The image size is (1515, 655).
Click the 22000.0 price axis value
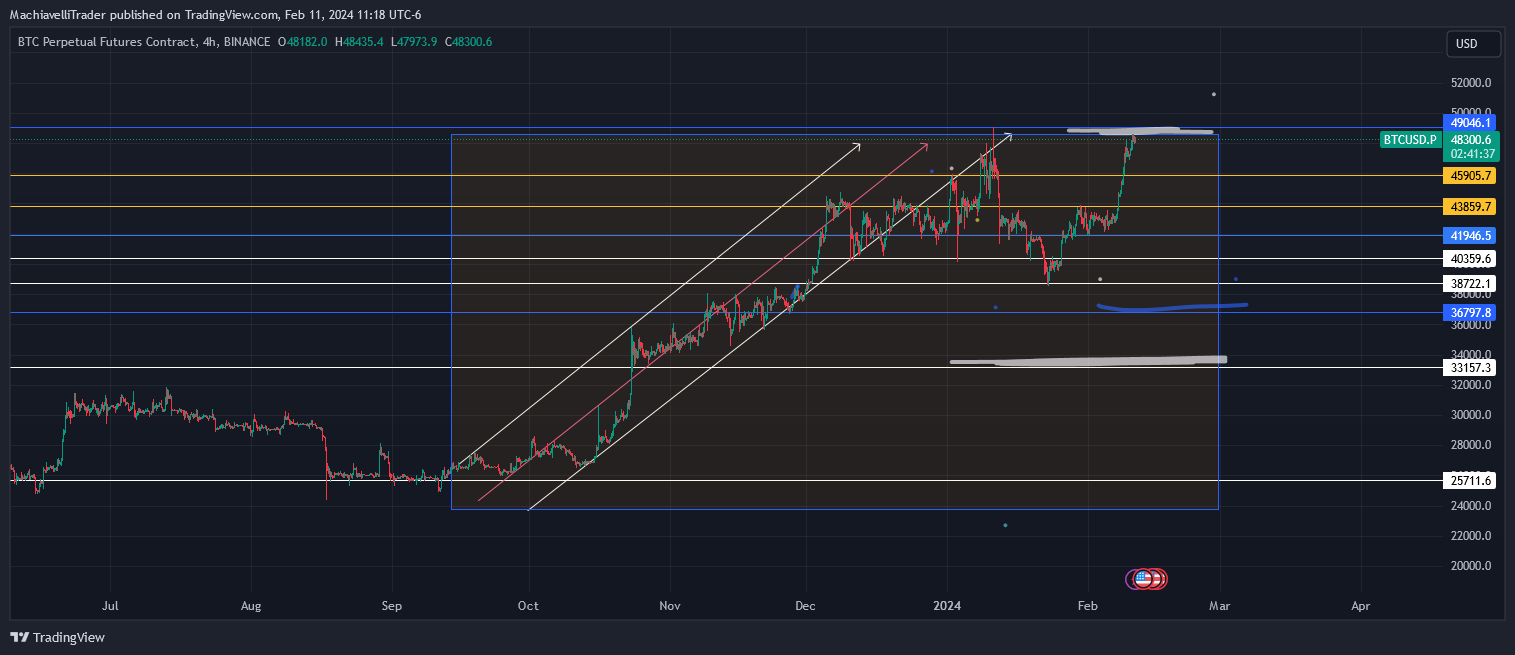1471,536
